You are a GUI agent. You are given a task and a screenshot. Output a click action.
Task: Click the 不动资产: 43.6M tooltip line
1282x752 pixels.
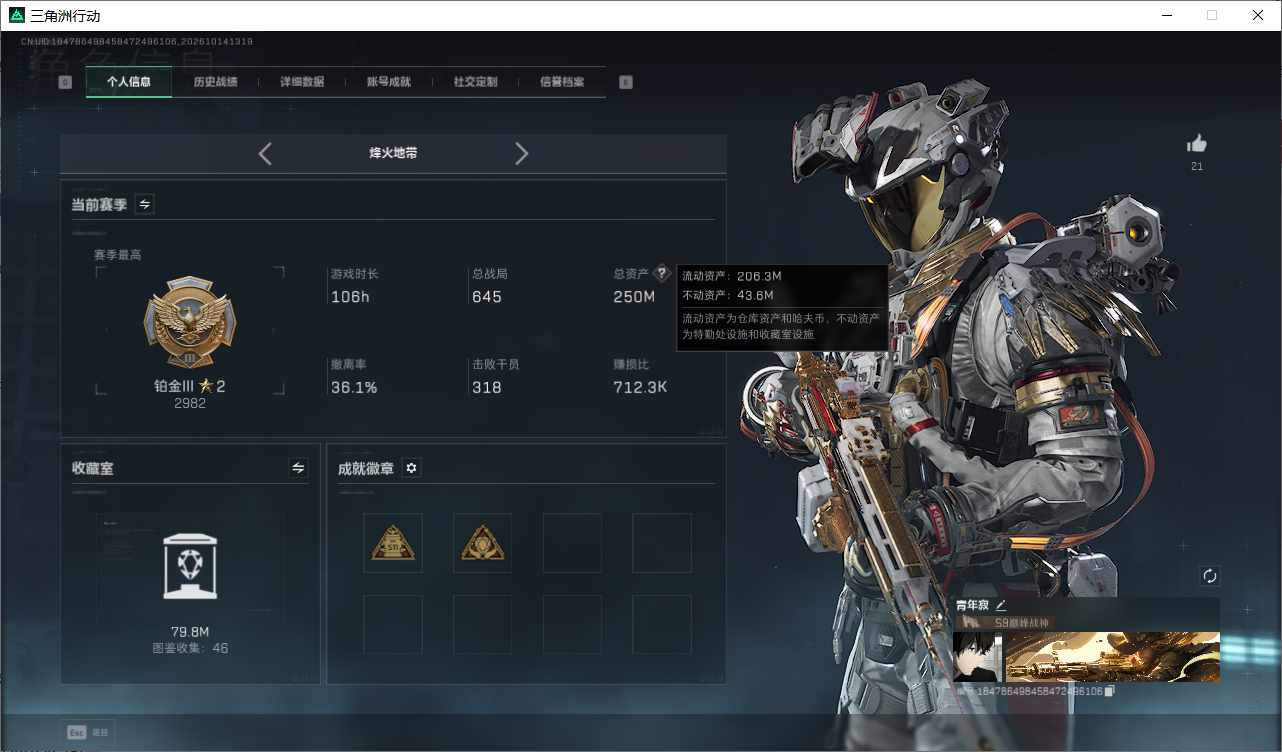pos(728,295)
